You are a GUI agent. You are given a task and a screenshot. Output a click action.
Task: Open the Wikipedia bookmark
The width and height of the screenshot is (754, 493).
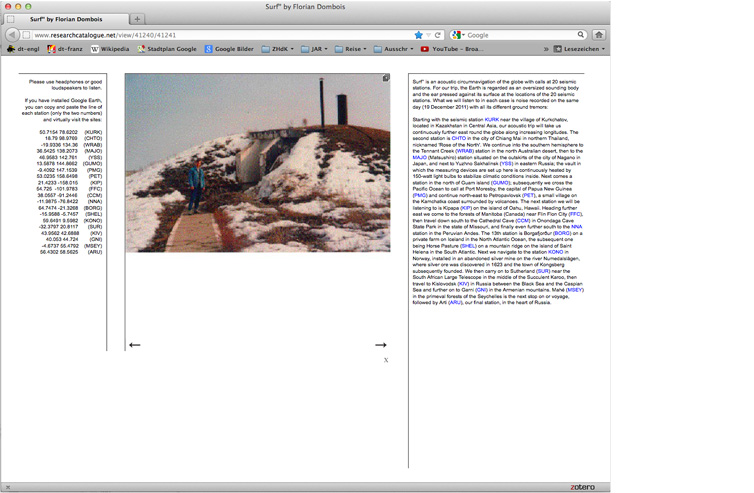[110, 49]
